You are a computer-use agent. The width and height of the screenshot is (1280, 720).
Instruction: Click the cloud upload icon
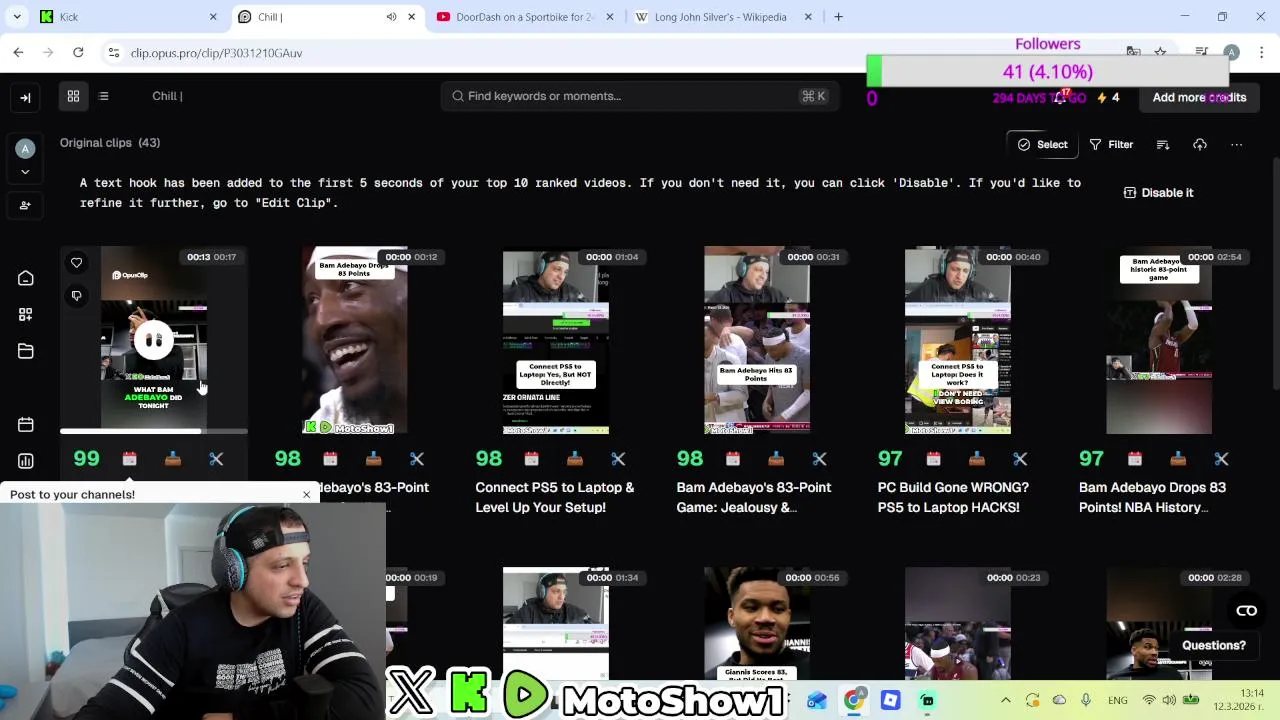(1200, 145)
